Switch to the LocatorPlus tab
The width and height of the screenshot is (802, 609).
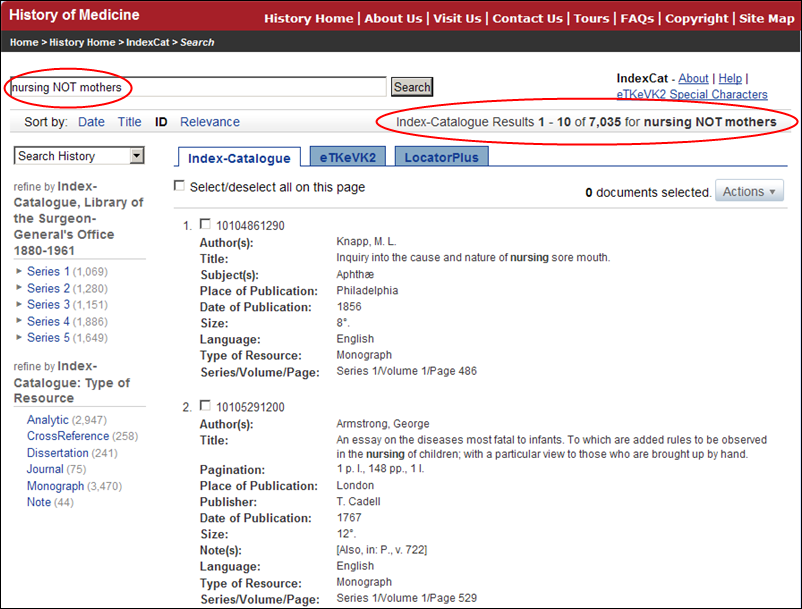point(441,157)
